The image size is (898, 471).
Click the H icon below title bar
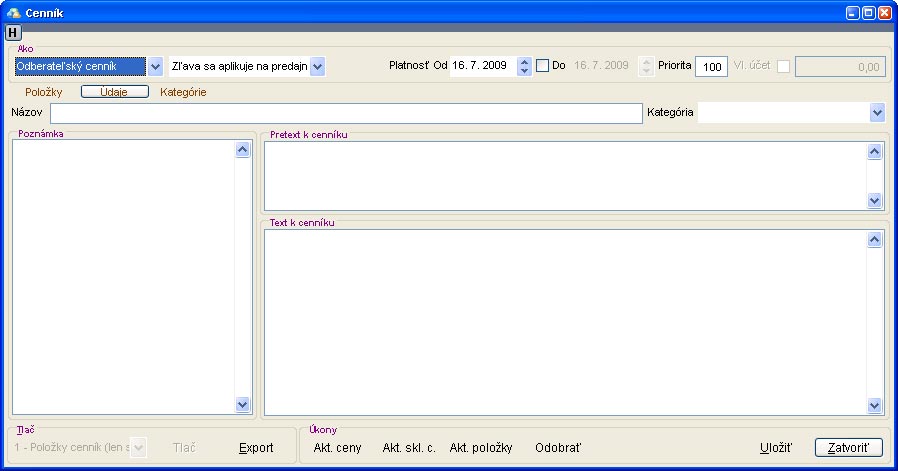pyautogui.click(x=13, y=32)
